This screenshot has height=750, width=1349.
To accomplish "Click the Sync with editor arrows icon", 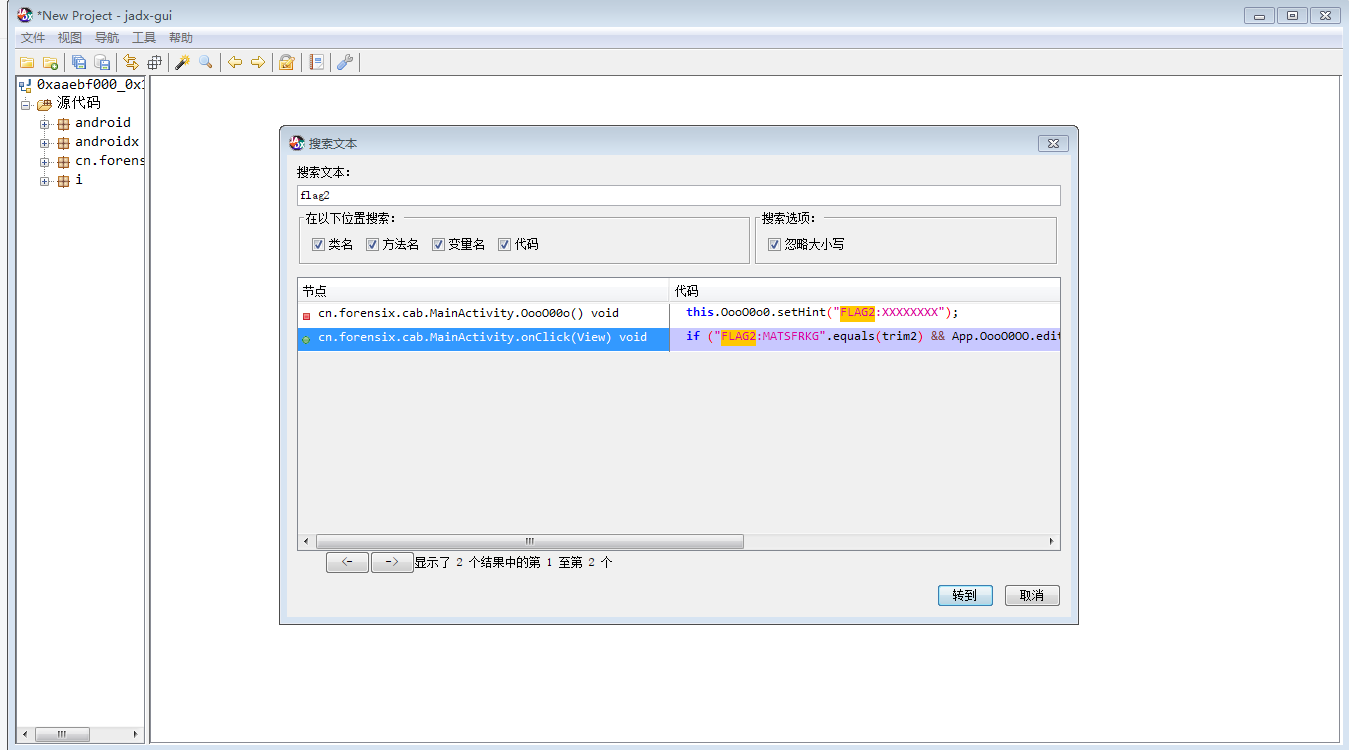I will click(131, 62).
